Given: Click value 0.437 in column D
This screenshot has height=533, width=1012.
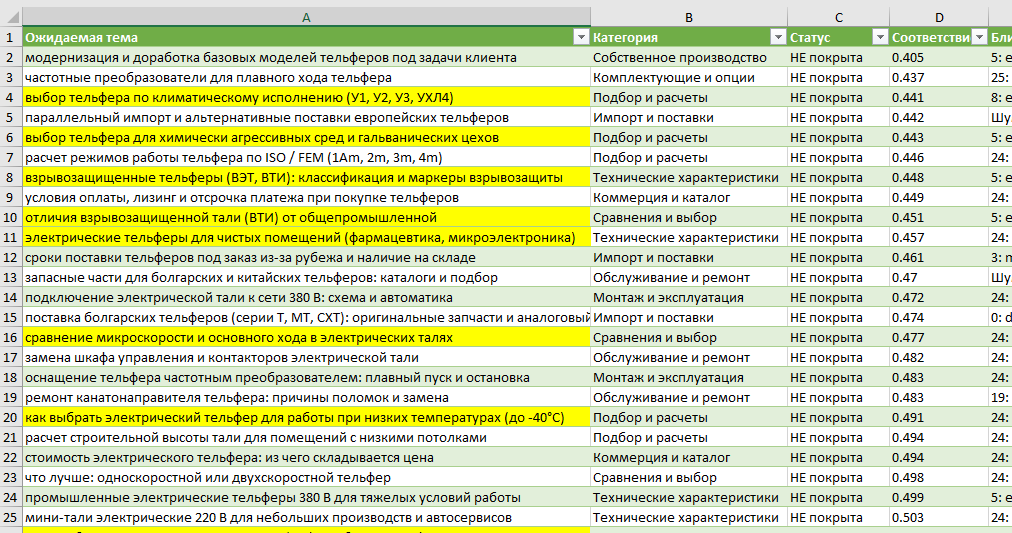Looking at the screenshot, I should (938, 77).
